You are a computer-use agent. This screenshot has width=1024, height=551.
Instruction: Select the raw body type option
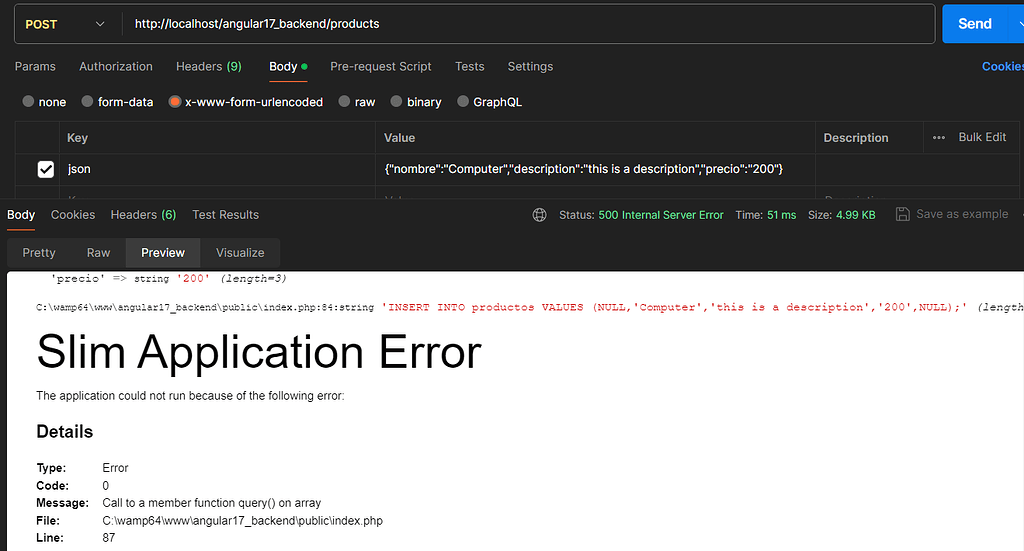(344, 102)
